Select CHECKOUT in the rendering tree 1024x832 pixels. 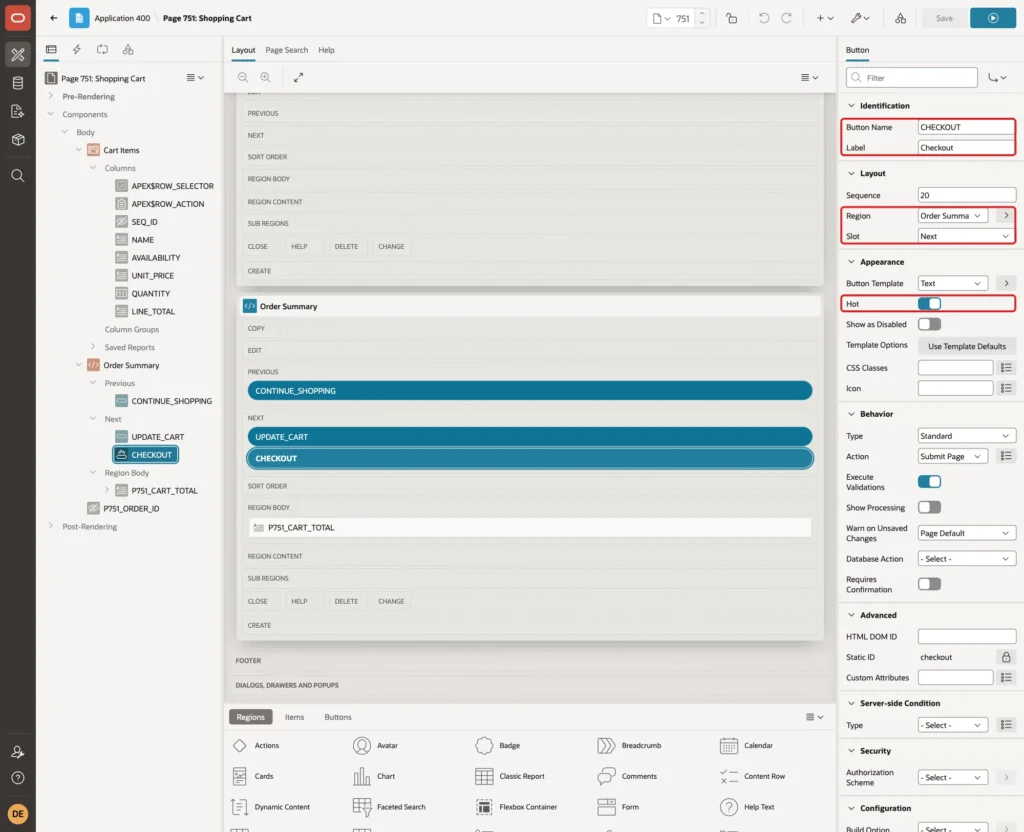pos(146,455)
